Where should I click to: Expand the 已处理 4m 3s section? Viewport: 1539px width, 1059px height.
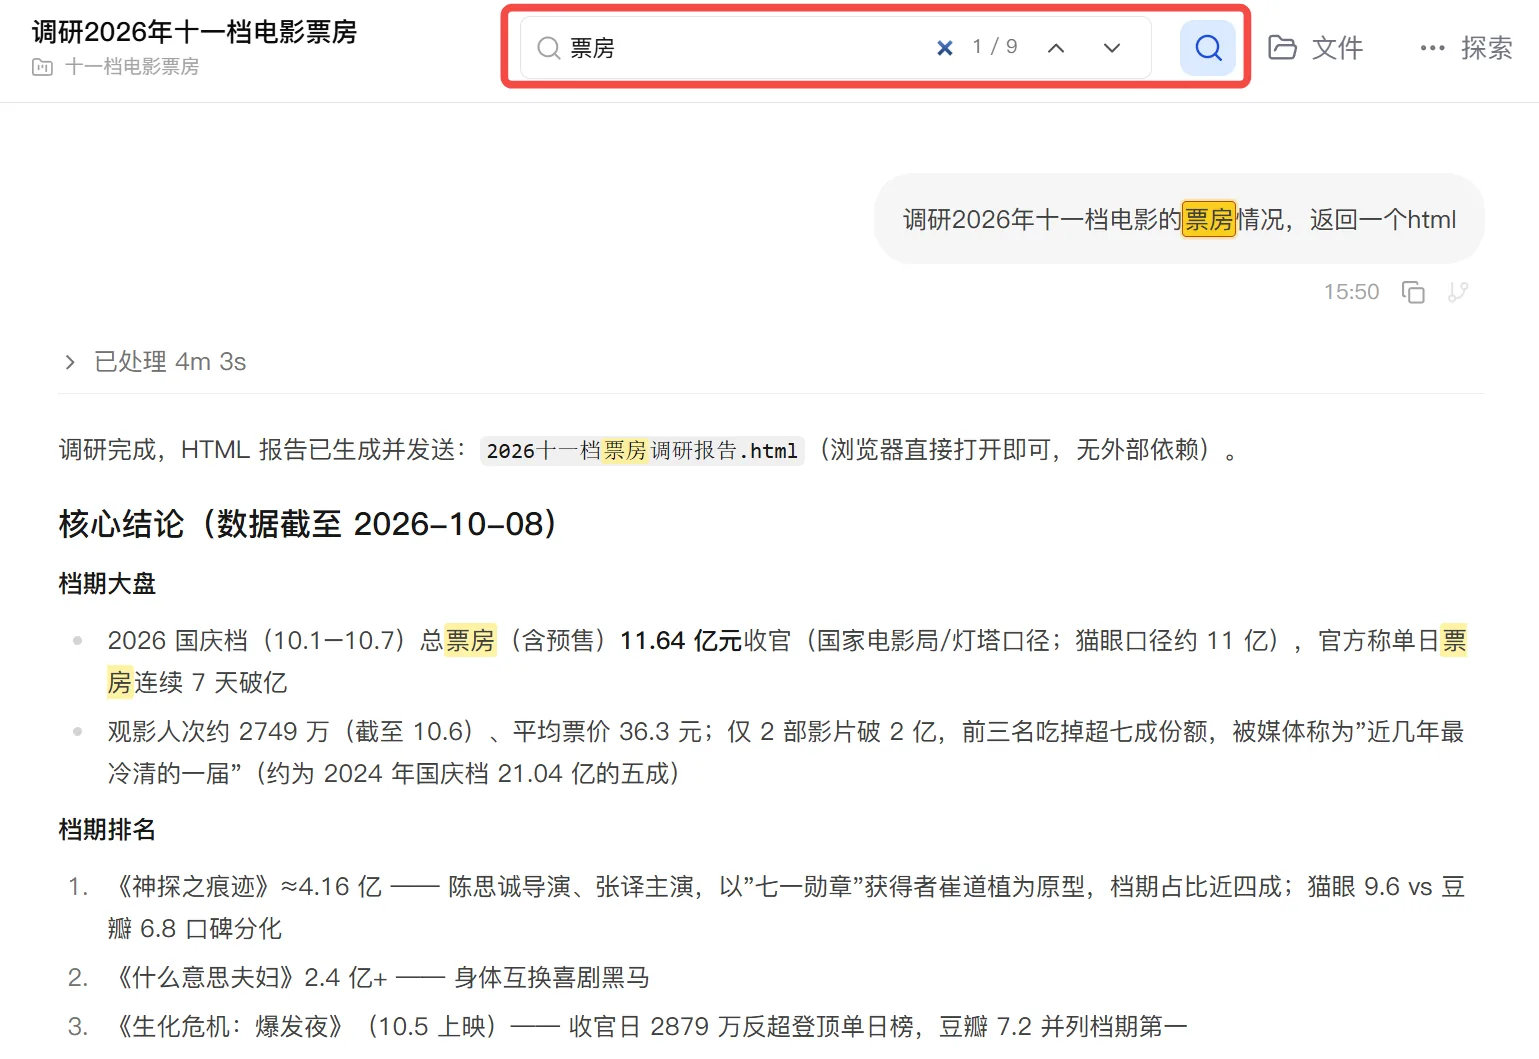[155, 362]
